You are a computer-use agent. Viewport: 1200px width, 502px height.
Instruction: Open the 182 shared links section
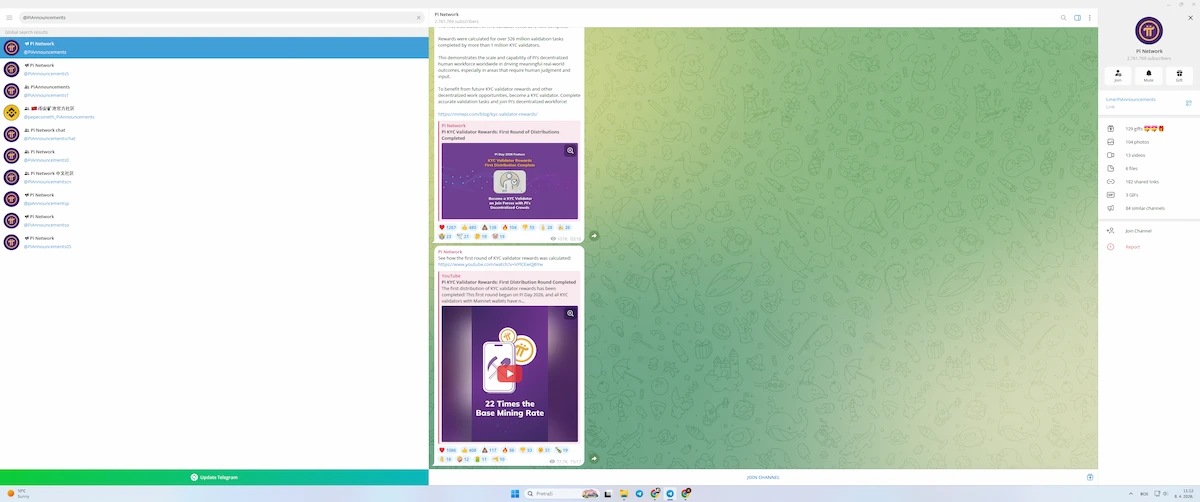(1149, 181)
